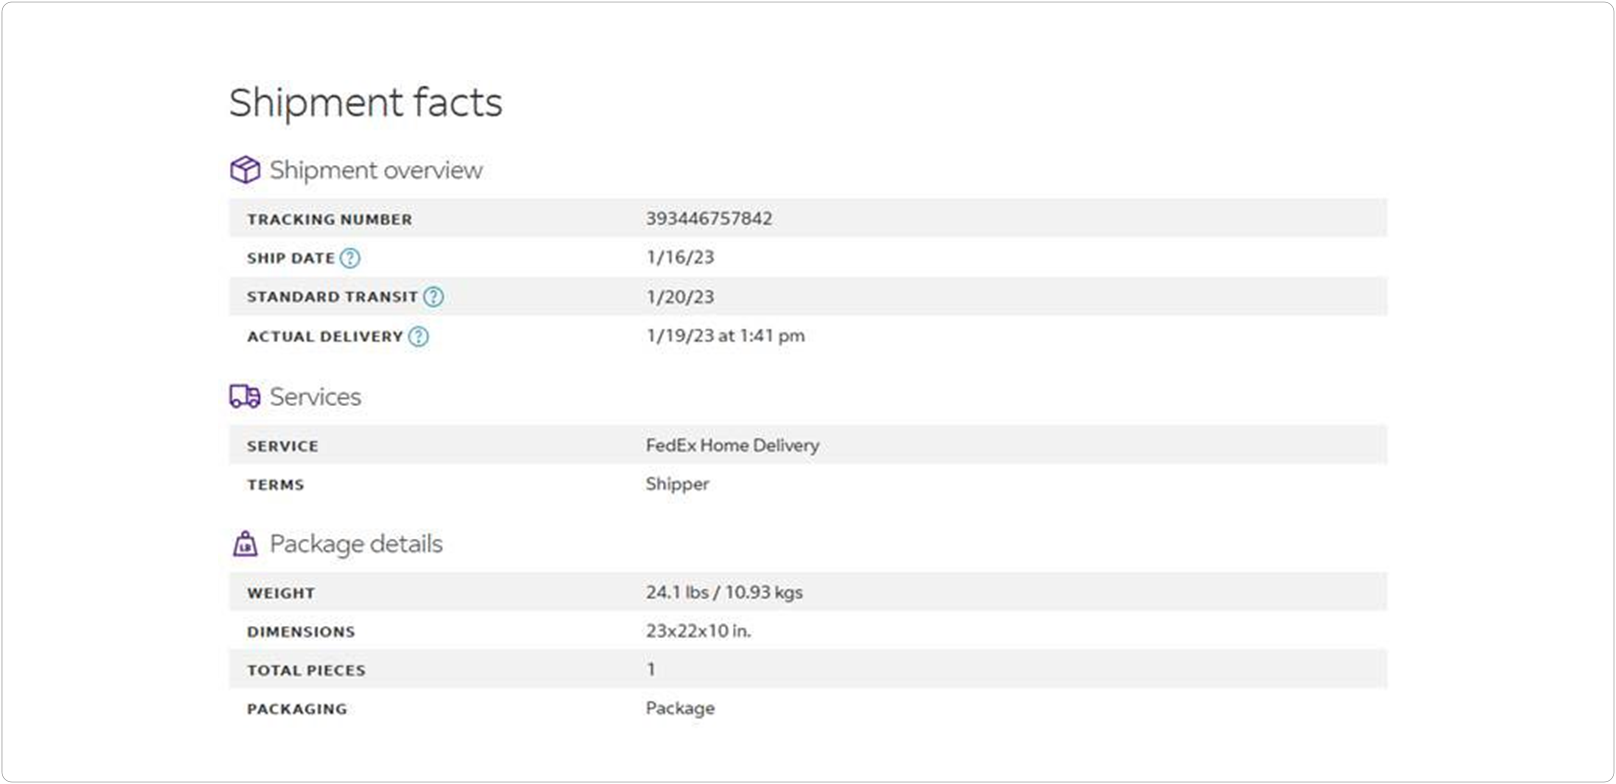This screenshot has width=1616, height=784.
Task: Click the standard transit date 1/20/23
Action: [x=680, y=297]
